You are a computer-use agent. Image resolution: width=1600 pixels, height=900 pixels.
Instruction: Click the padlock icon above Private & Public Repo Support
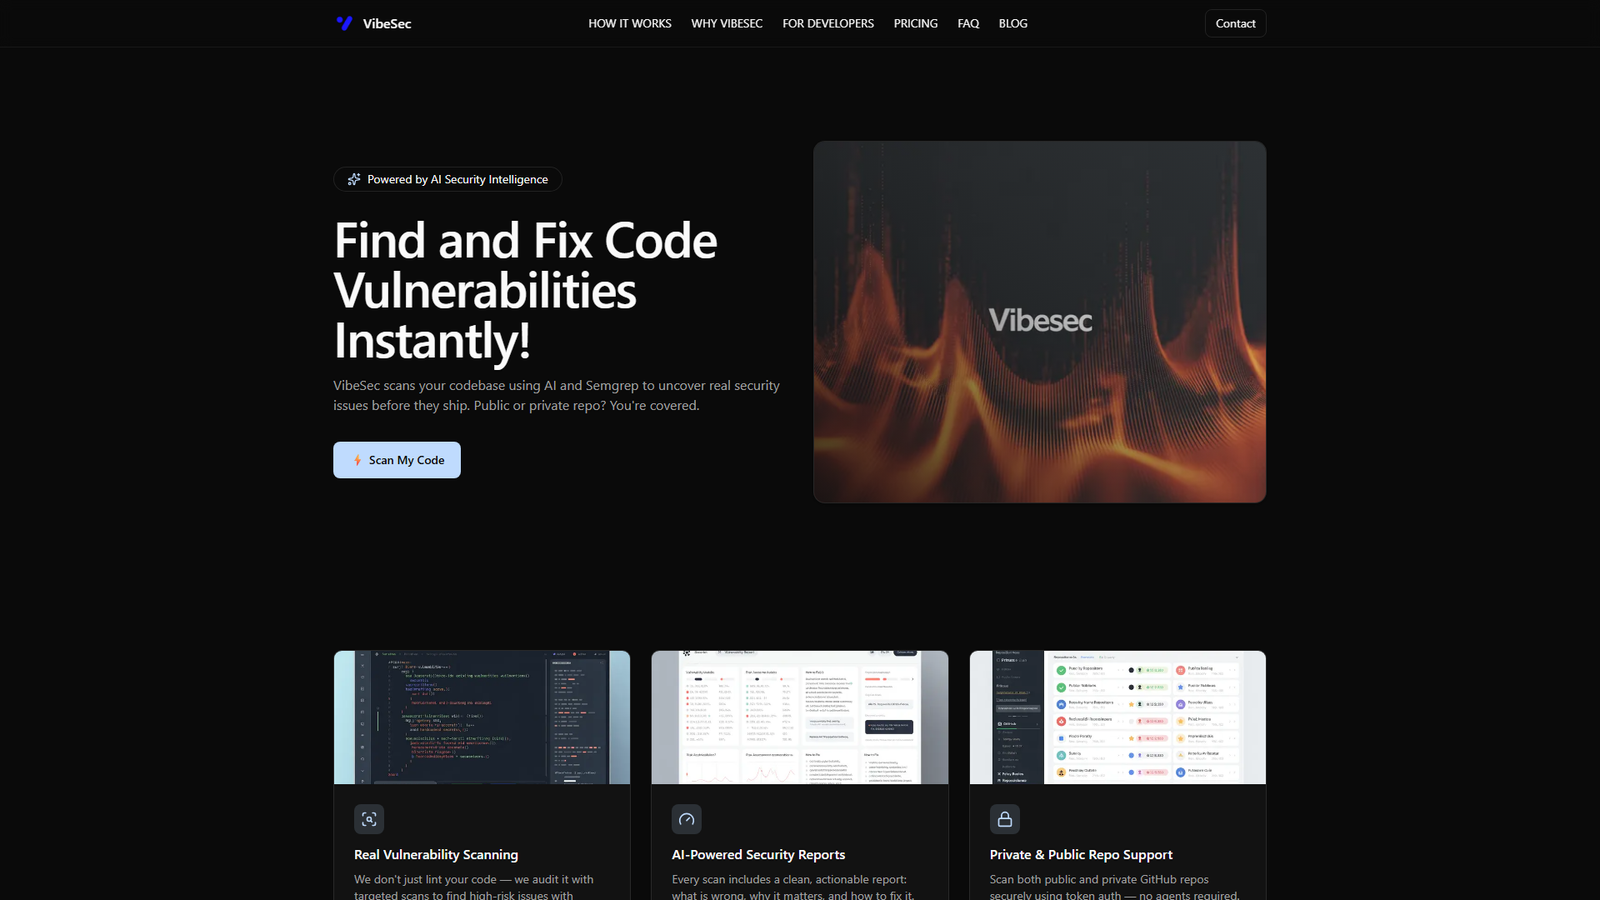point(1004,818)
